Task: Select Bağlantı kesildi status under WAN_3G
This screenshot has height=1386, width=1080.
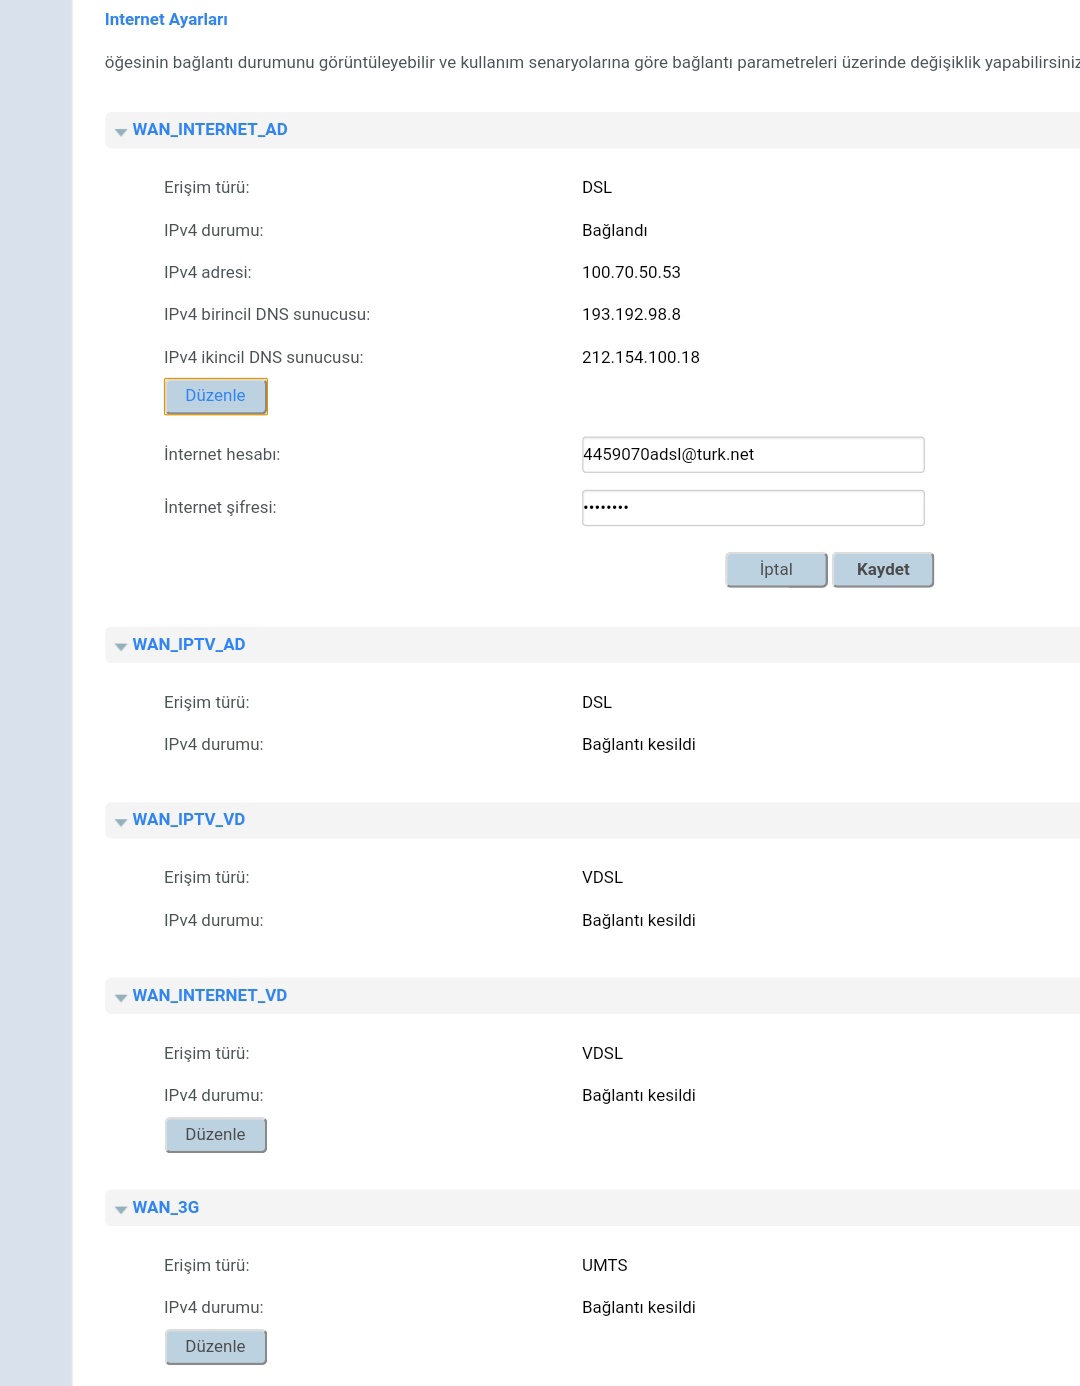Action: point(639,1307)
